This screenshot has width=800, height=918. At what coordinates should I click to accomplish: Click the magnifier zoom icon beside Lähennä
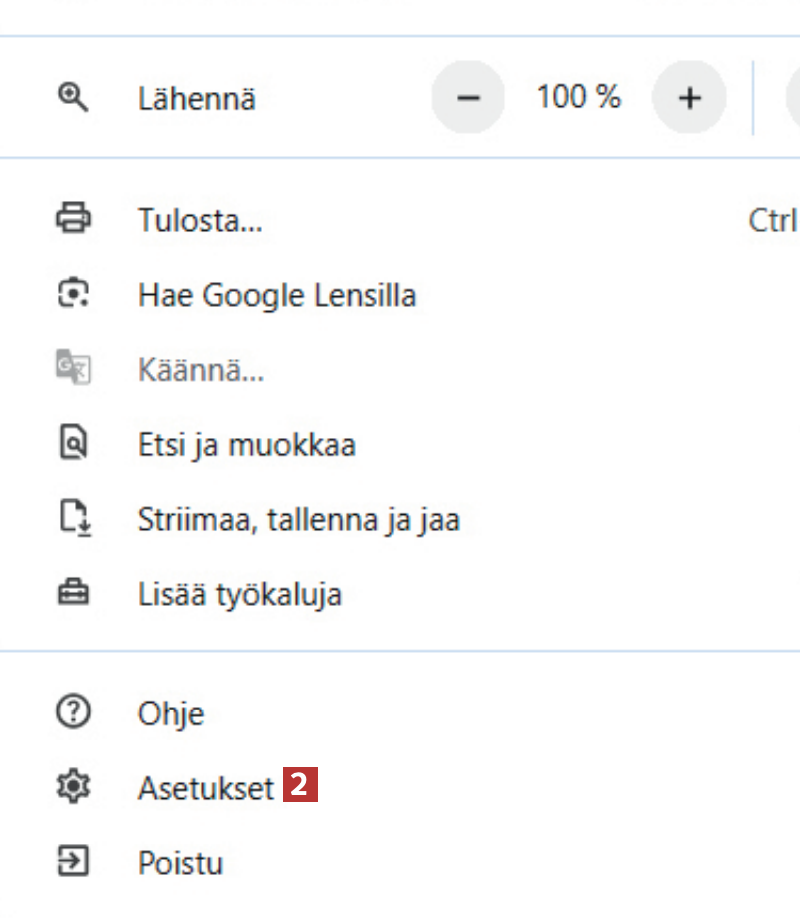click(73, 97)
